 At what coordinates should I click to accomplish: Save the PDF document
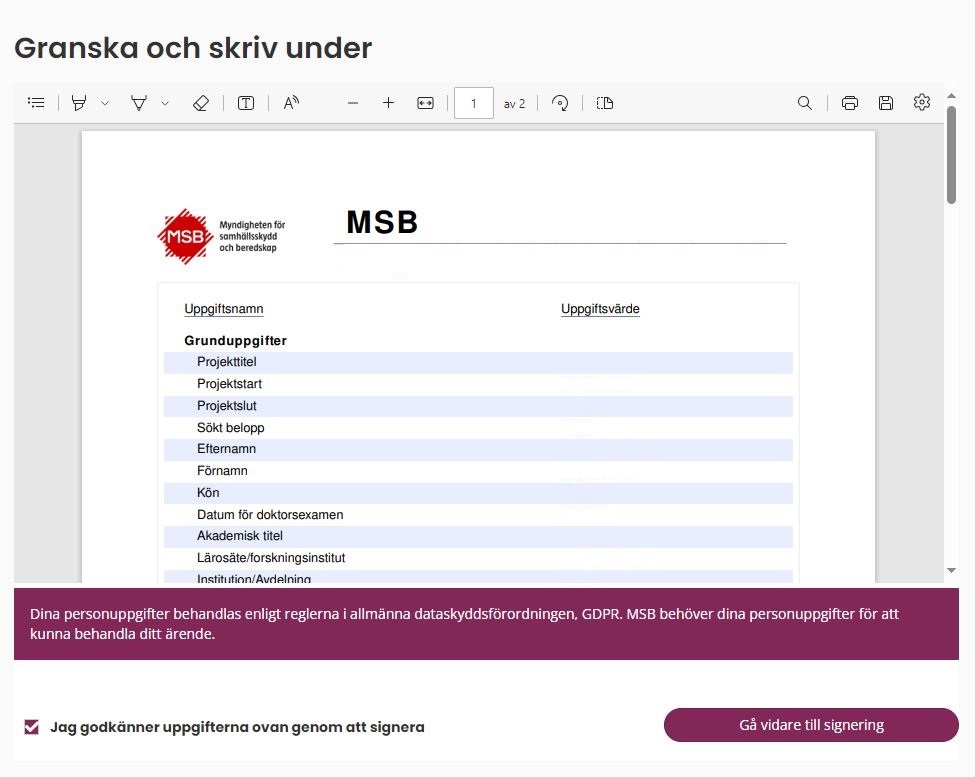886,103
